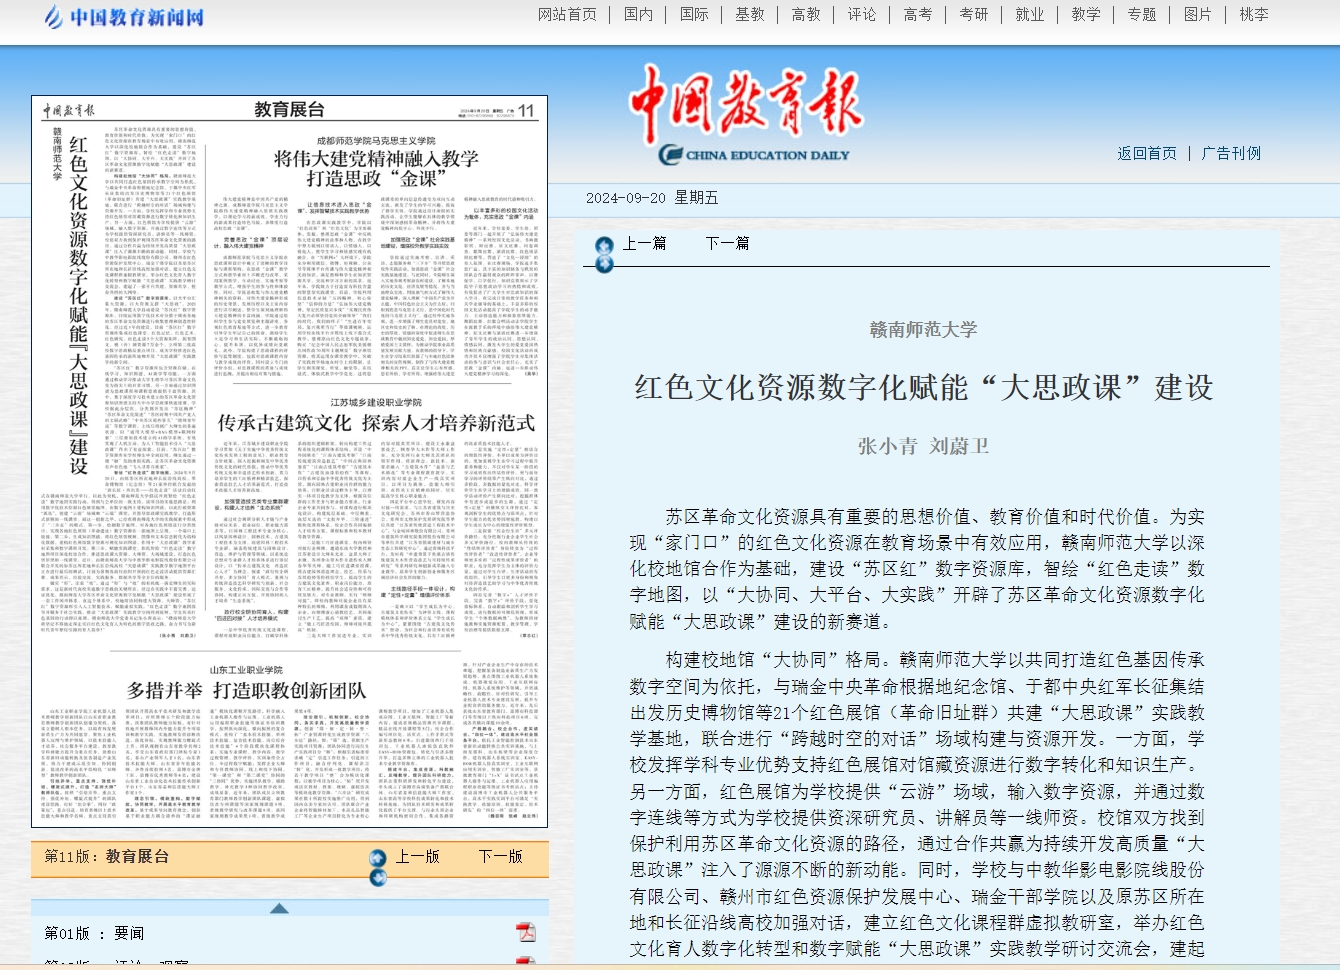
Task: Select 高考 in the top menu
Action: click(x=918, y=14)
